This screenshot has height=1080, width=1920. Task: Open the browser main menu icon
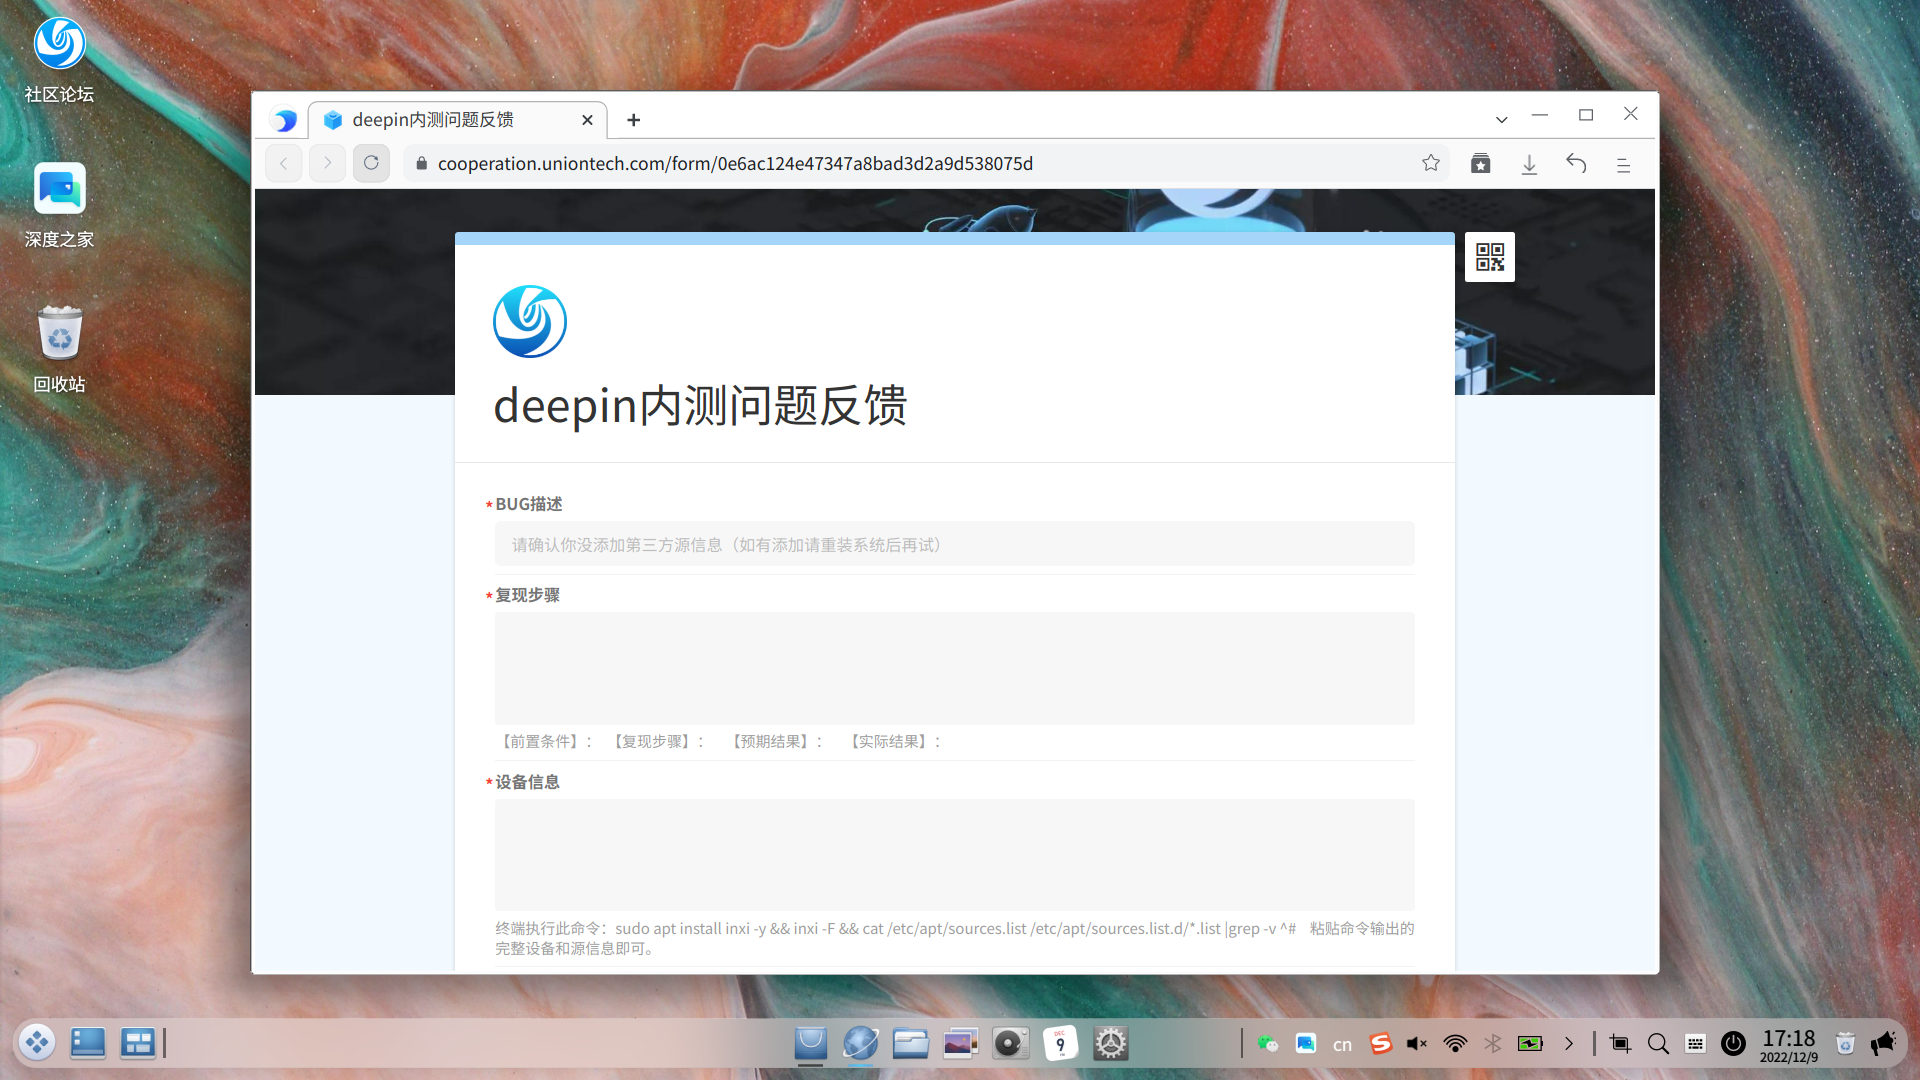(x=1623, y=165)
